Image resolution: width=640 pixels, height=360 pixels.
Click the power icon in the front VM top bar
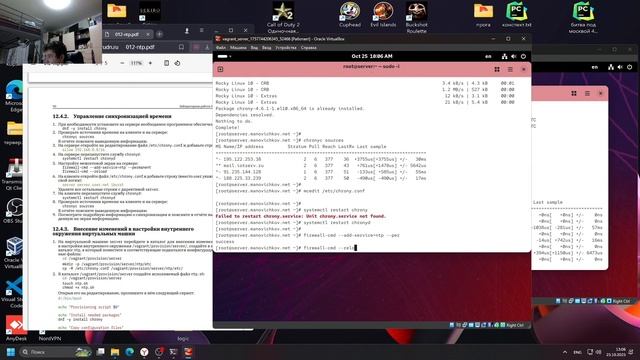523,56
